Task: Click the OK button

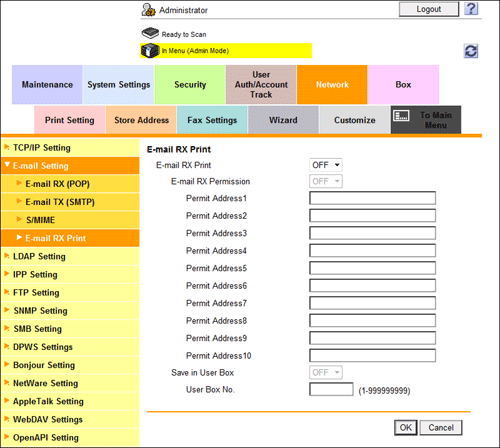Action: click(x=406, y=428)
